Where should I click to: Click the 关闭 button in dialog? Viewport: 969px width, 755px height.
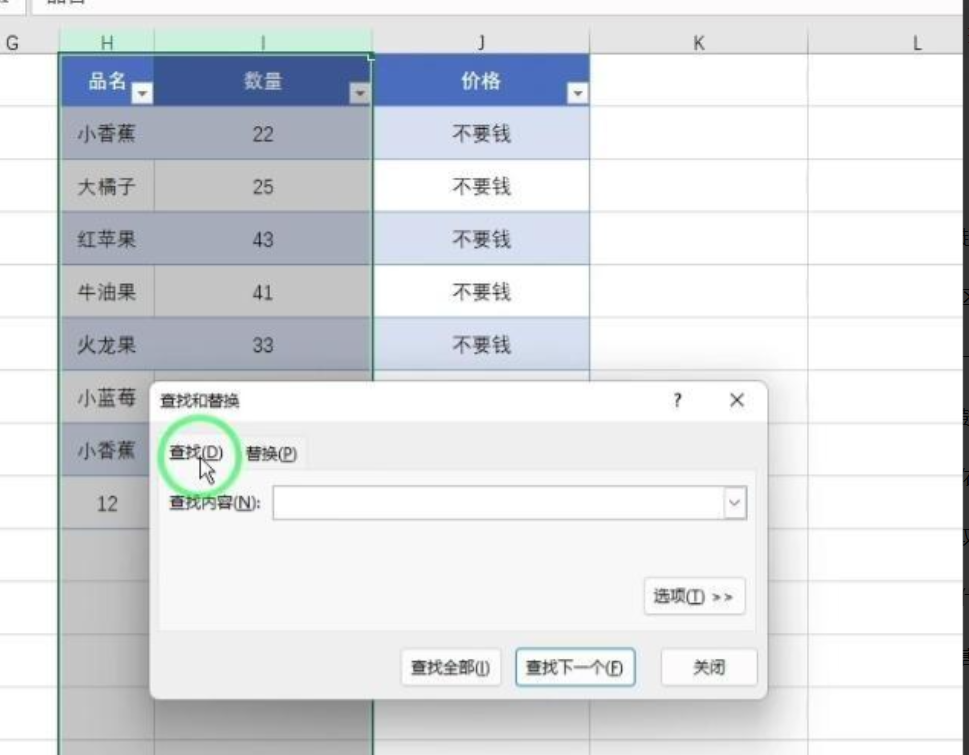tap(709, 667)
